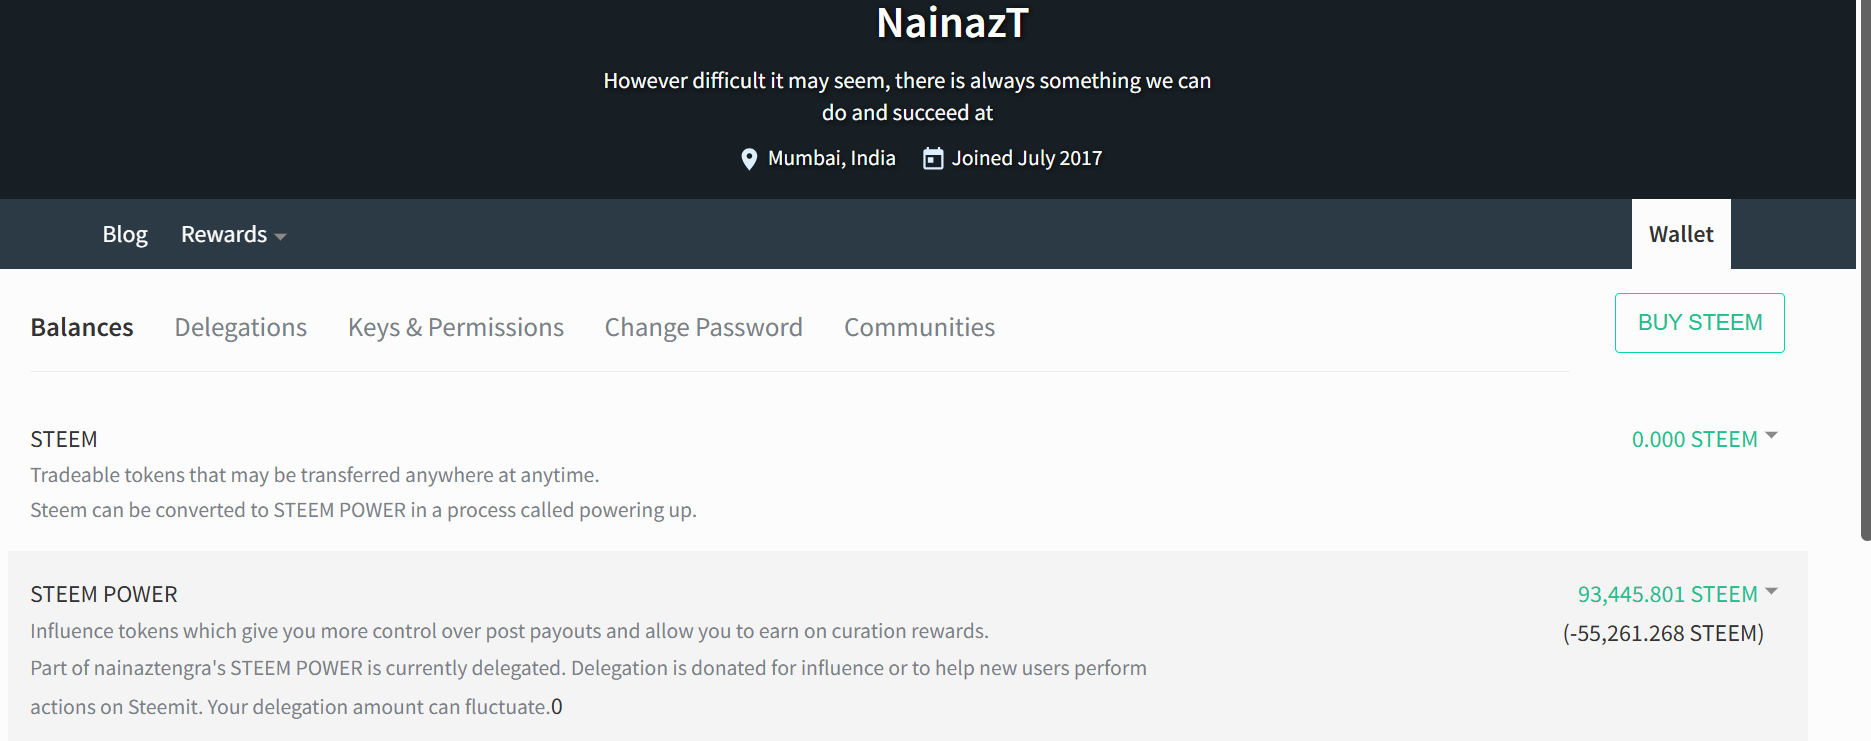Click the page's vertical scrollbar
The height and width of the screenshot is (741, 1871).
click(1865, 270)
